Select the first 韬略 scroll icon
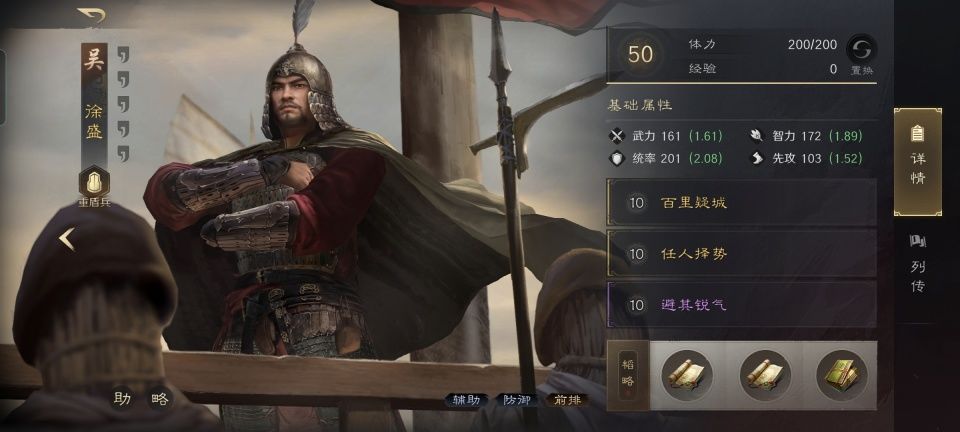 (687, 375)
